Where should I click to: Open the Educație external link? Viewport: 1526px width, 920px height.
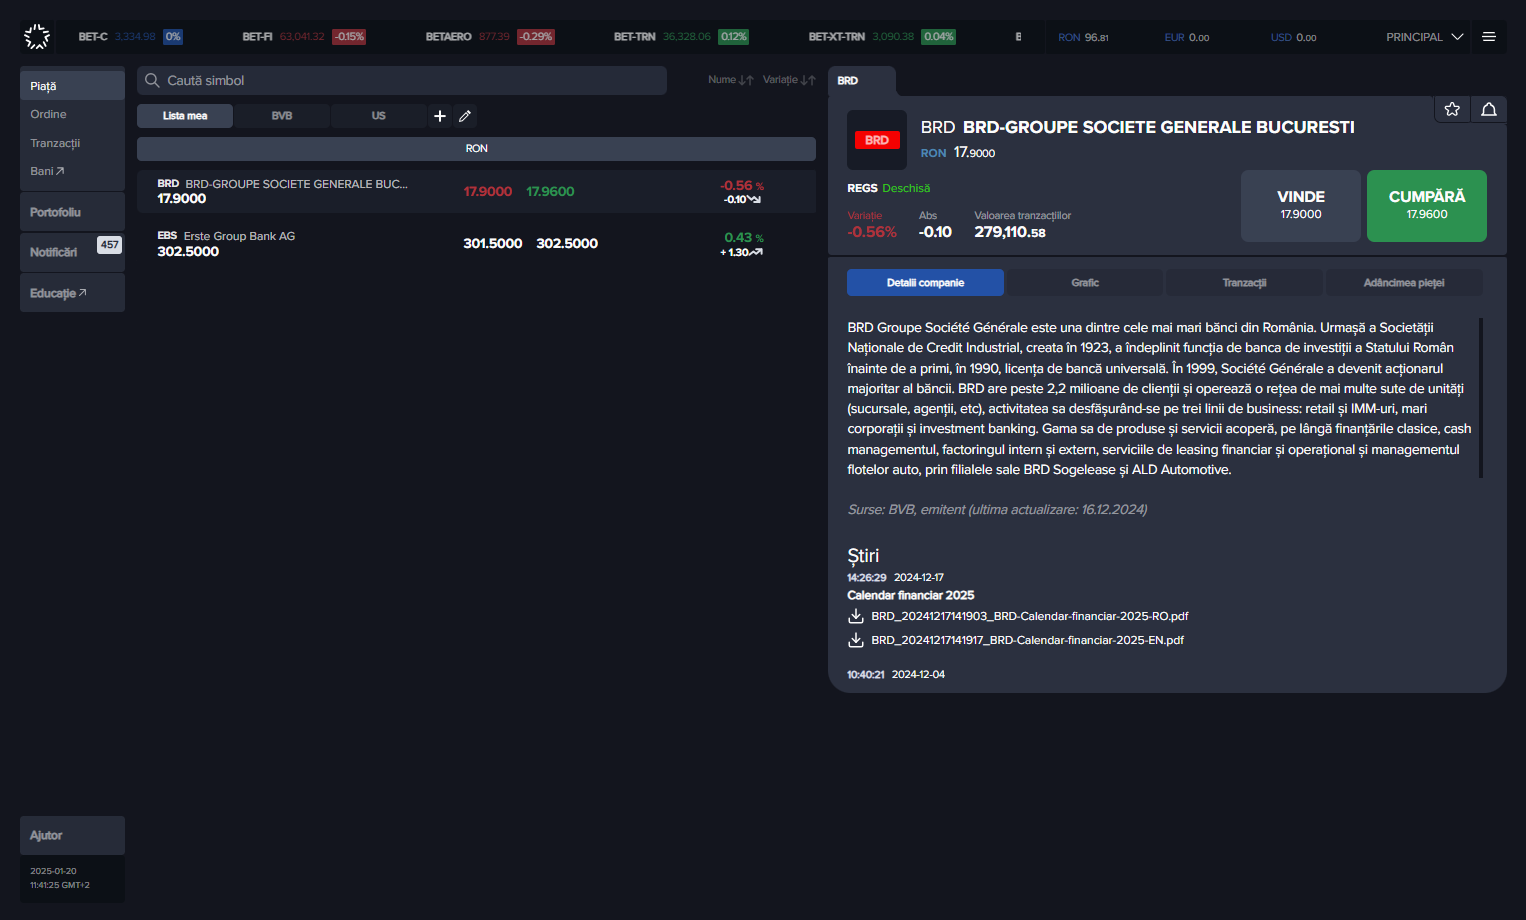72,293
